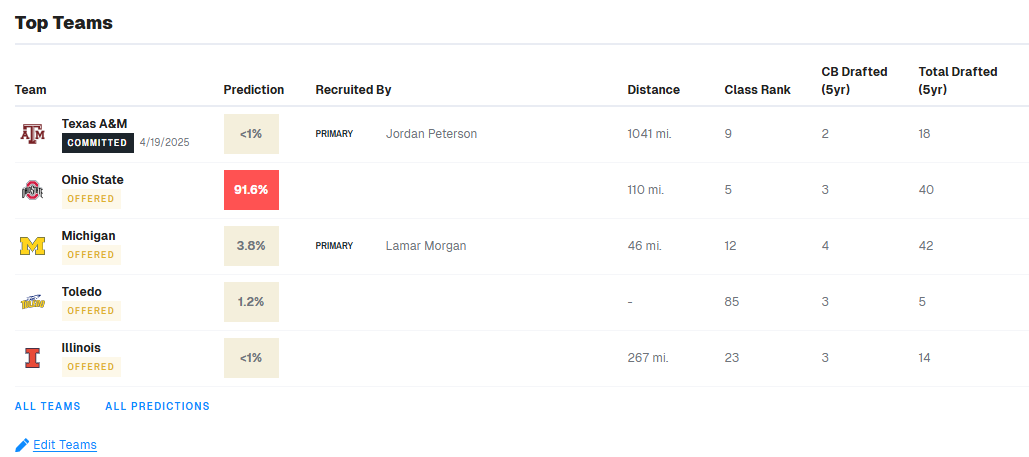This screenshot has height=457, width=1029.
Task: View ALL TEAMS list
Action: pos(48,407)
